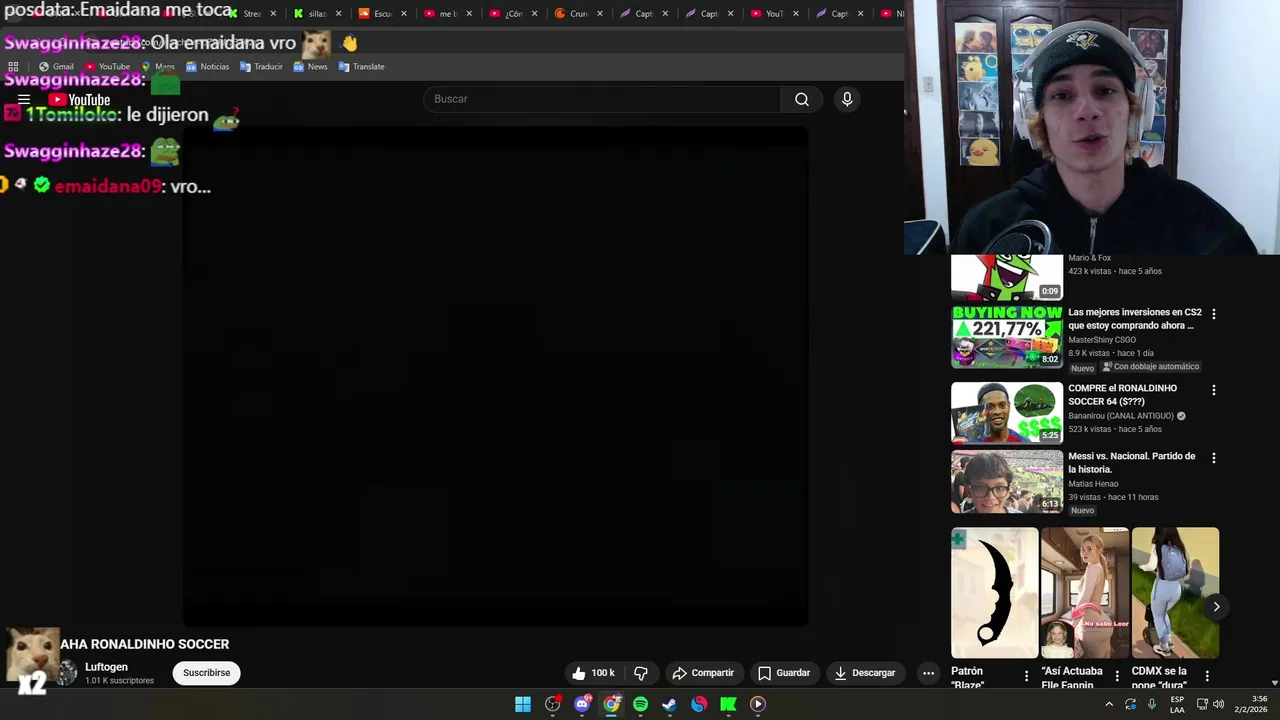Close the Crun tab
This screenshot has width=1280, height=720.
pos(600,14)
